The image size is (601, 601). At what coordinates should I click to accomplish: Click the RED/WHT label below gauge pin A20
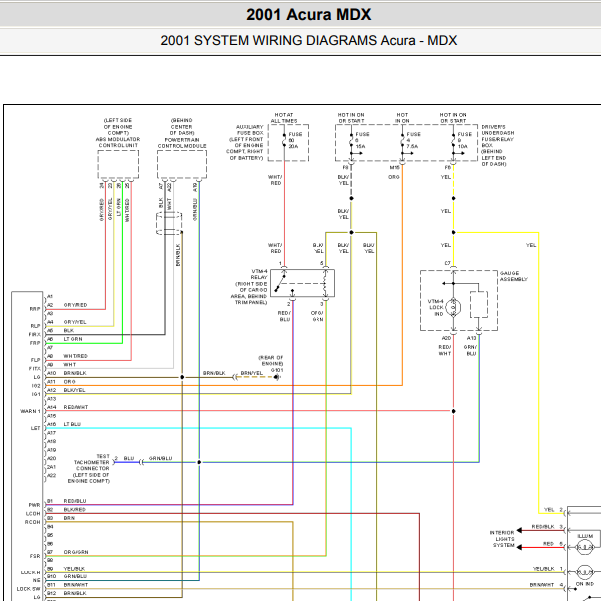tap(445, 350)
